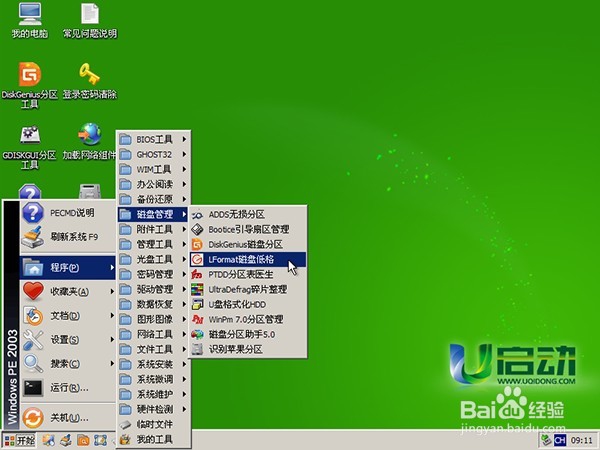Viewport: 600px width, 450px height.
Task: Open the 驱动管理 folder entry
Action: click(153, 289)
